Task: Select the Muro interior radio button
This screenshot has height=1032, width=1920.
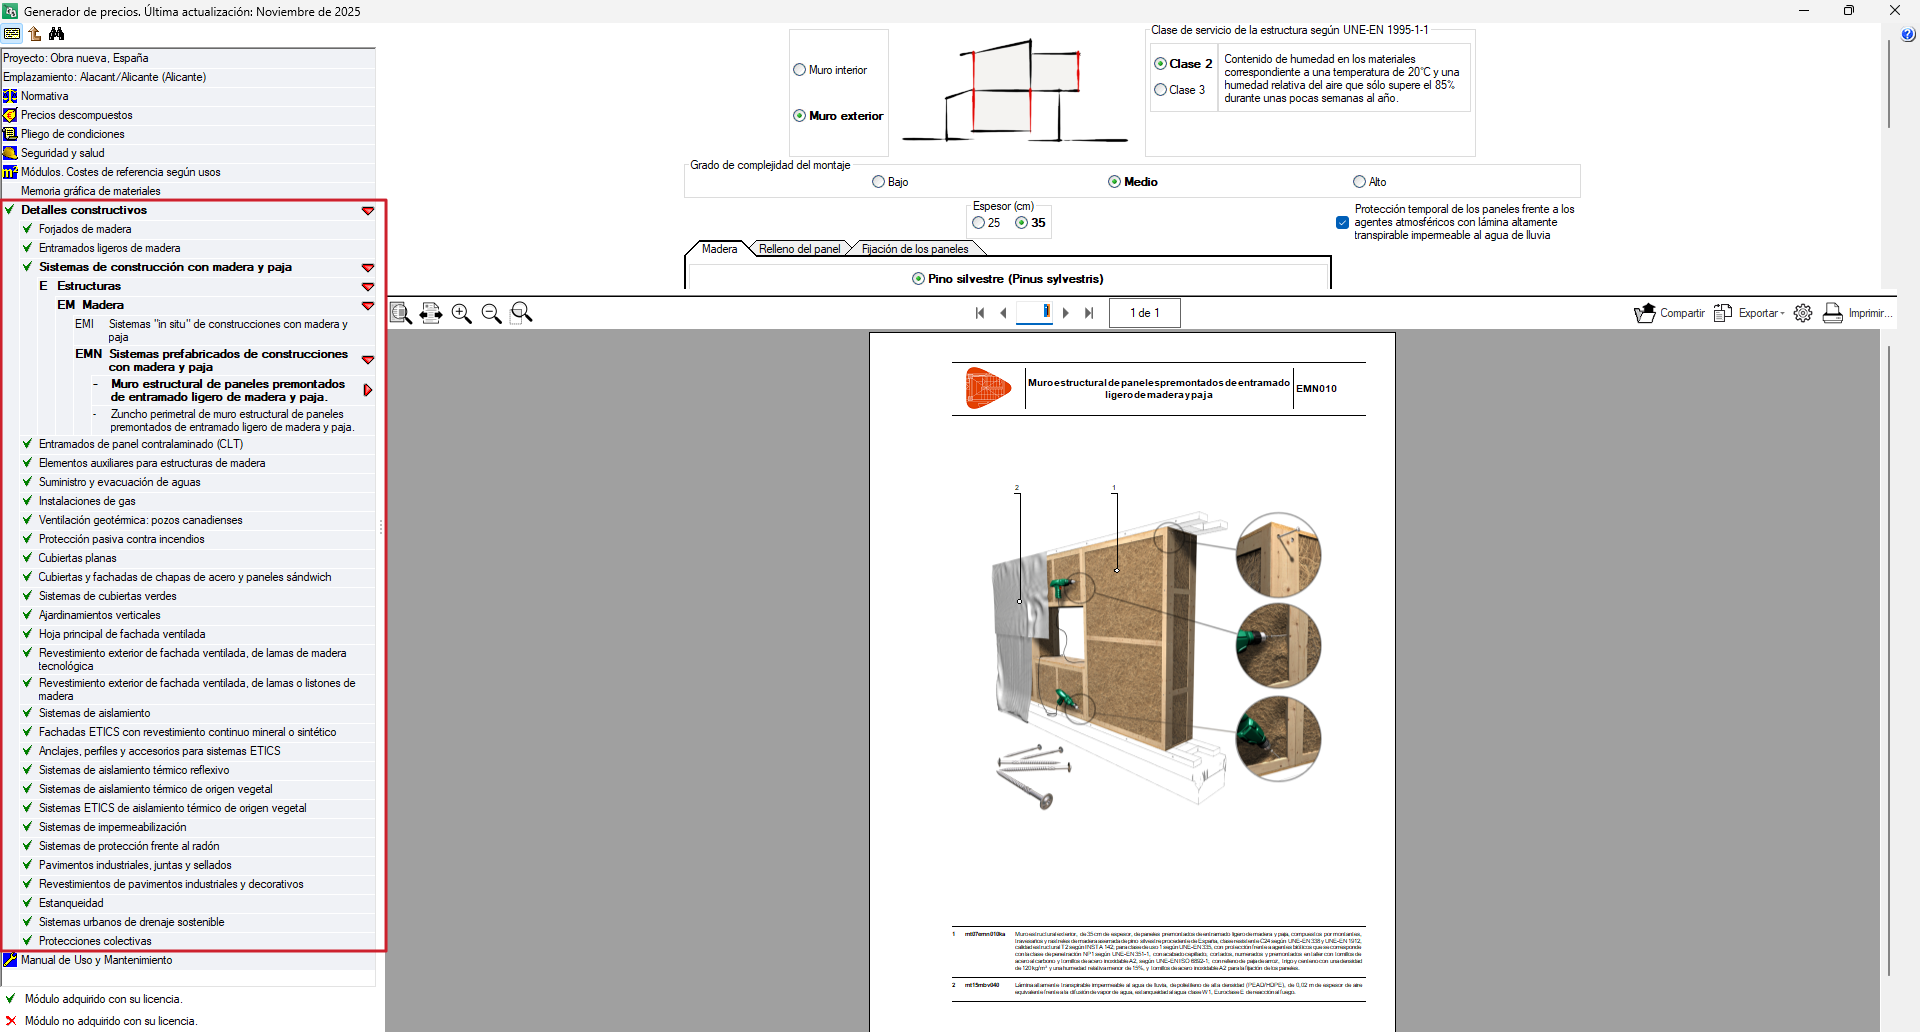Action: 800,70
